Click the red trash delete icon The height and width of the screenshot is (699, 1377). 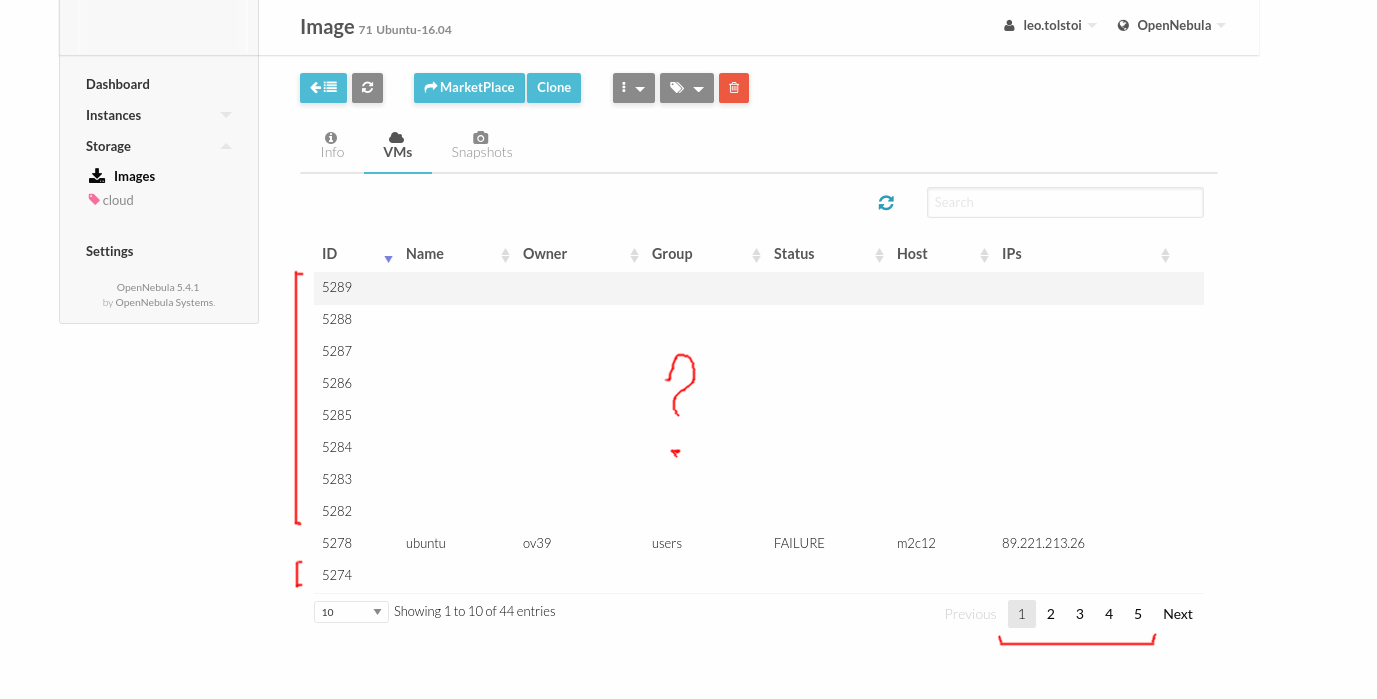click(733, 88)
